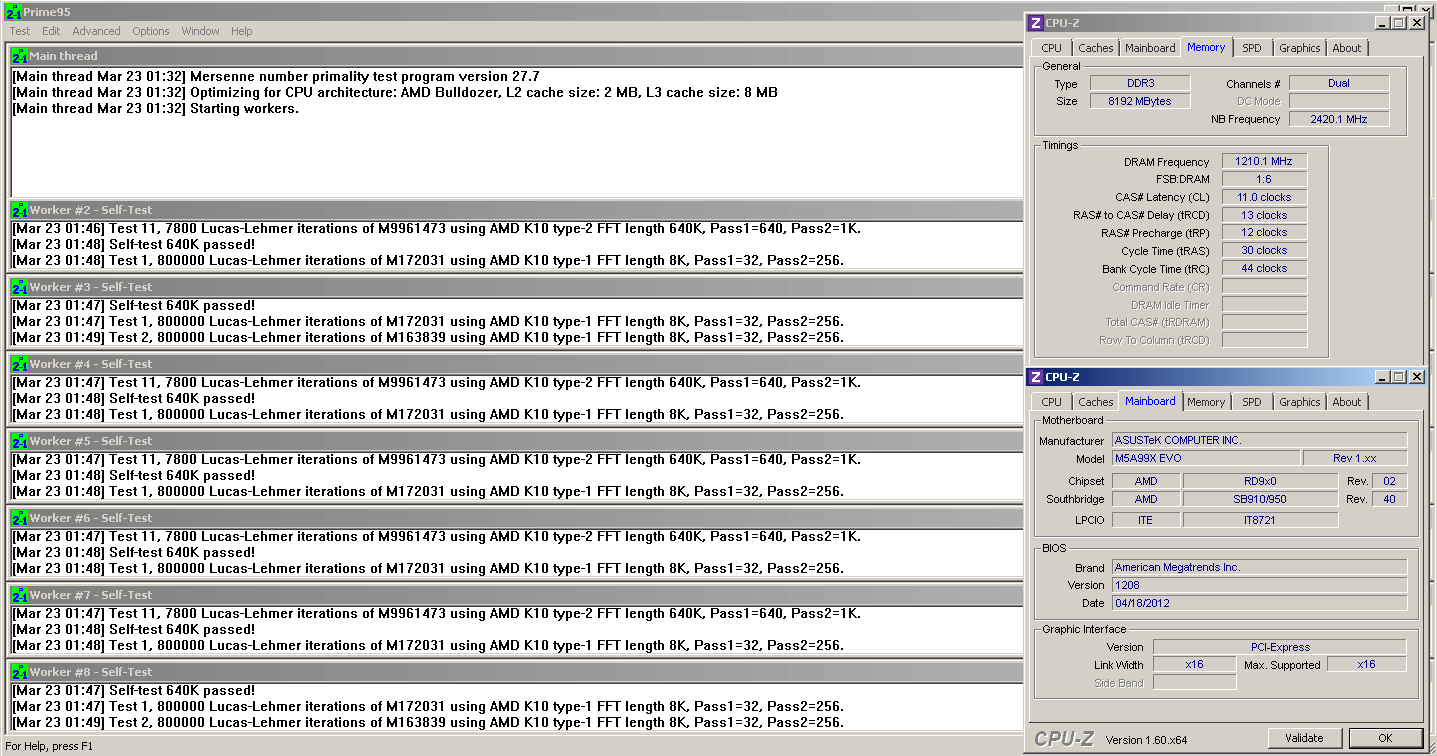Open the About tab in the Mainboard CPU-Z window
Screen dimensions: 1437x756
pos(1346,402)
